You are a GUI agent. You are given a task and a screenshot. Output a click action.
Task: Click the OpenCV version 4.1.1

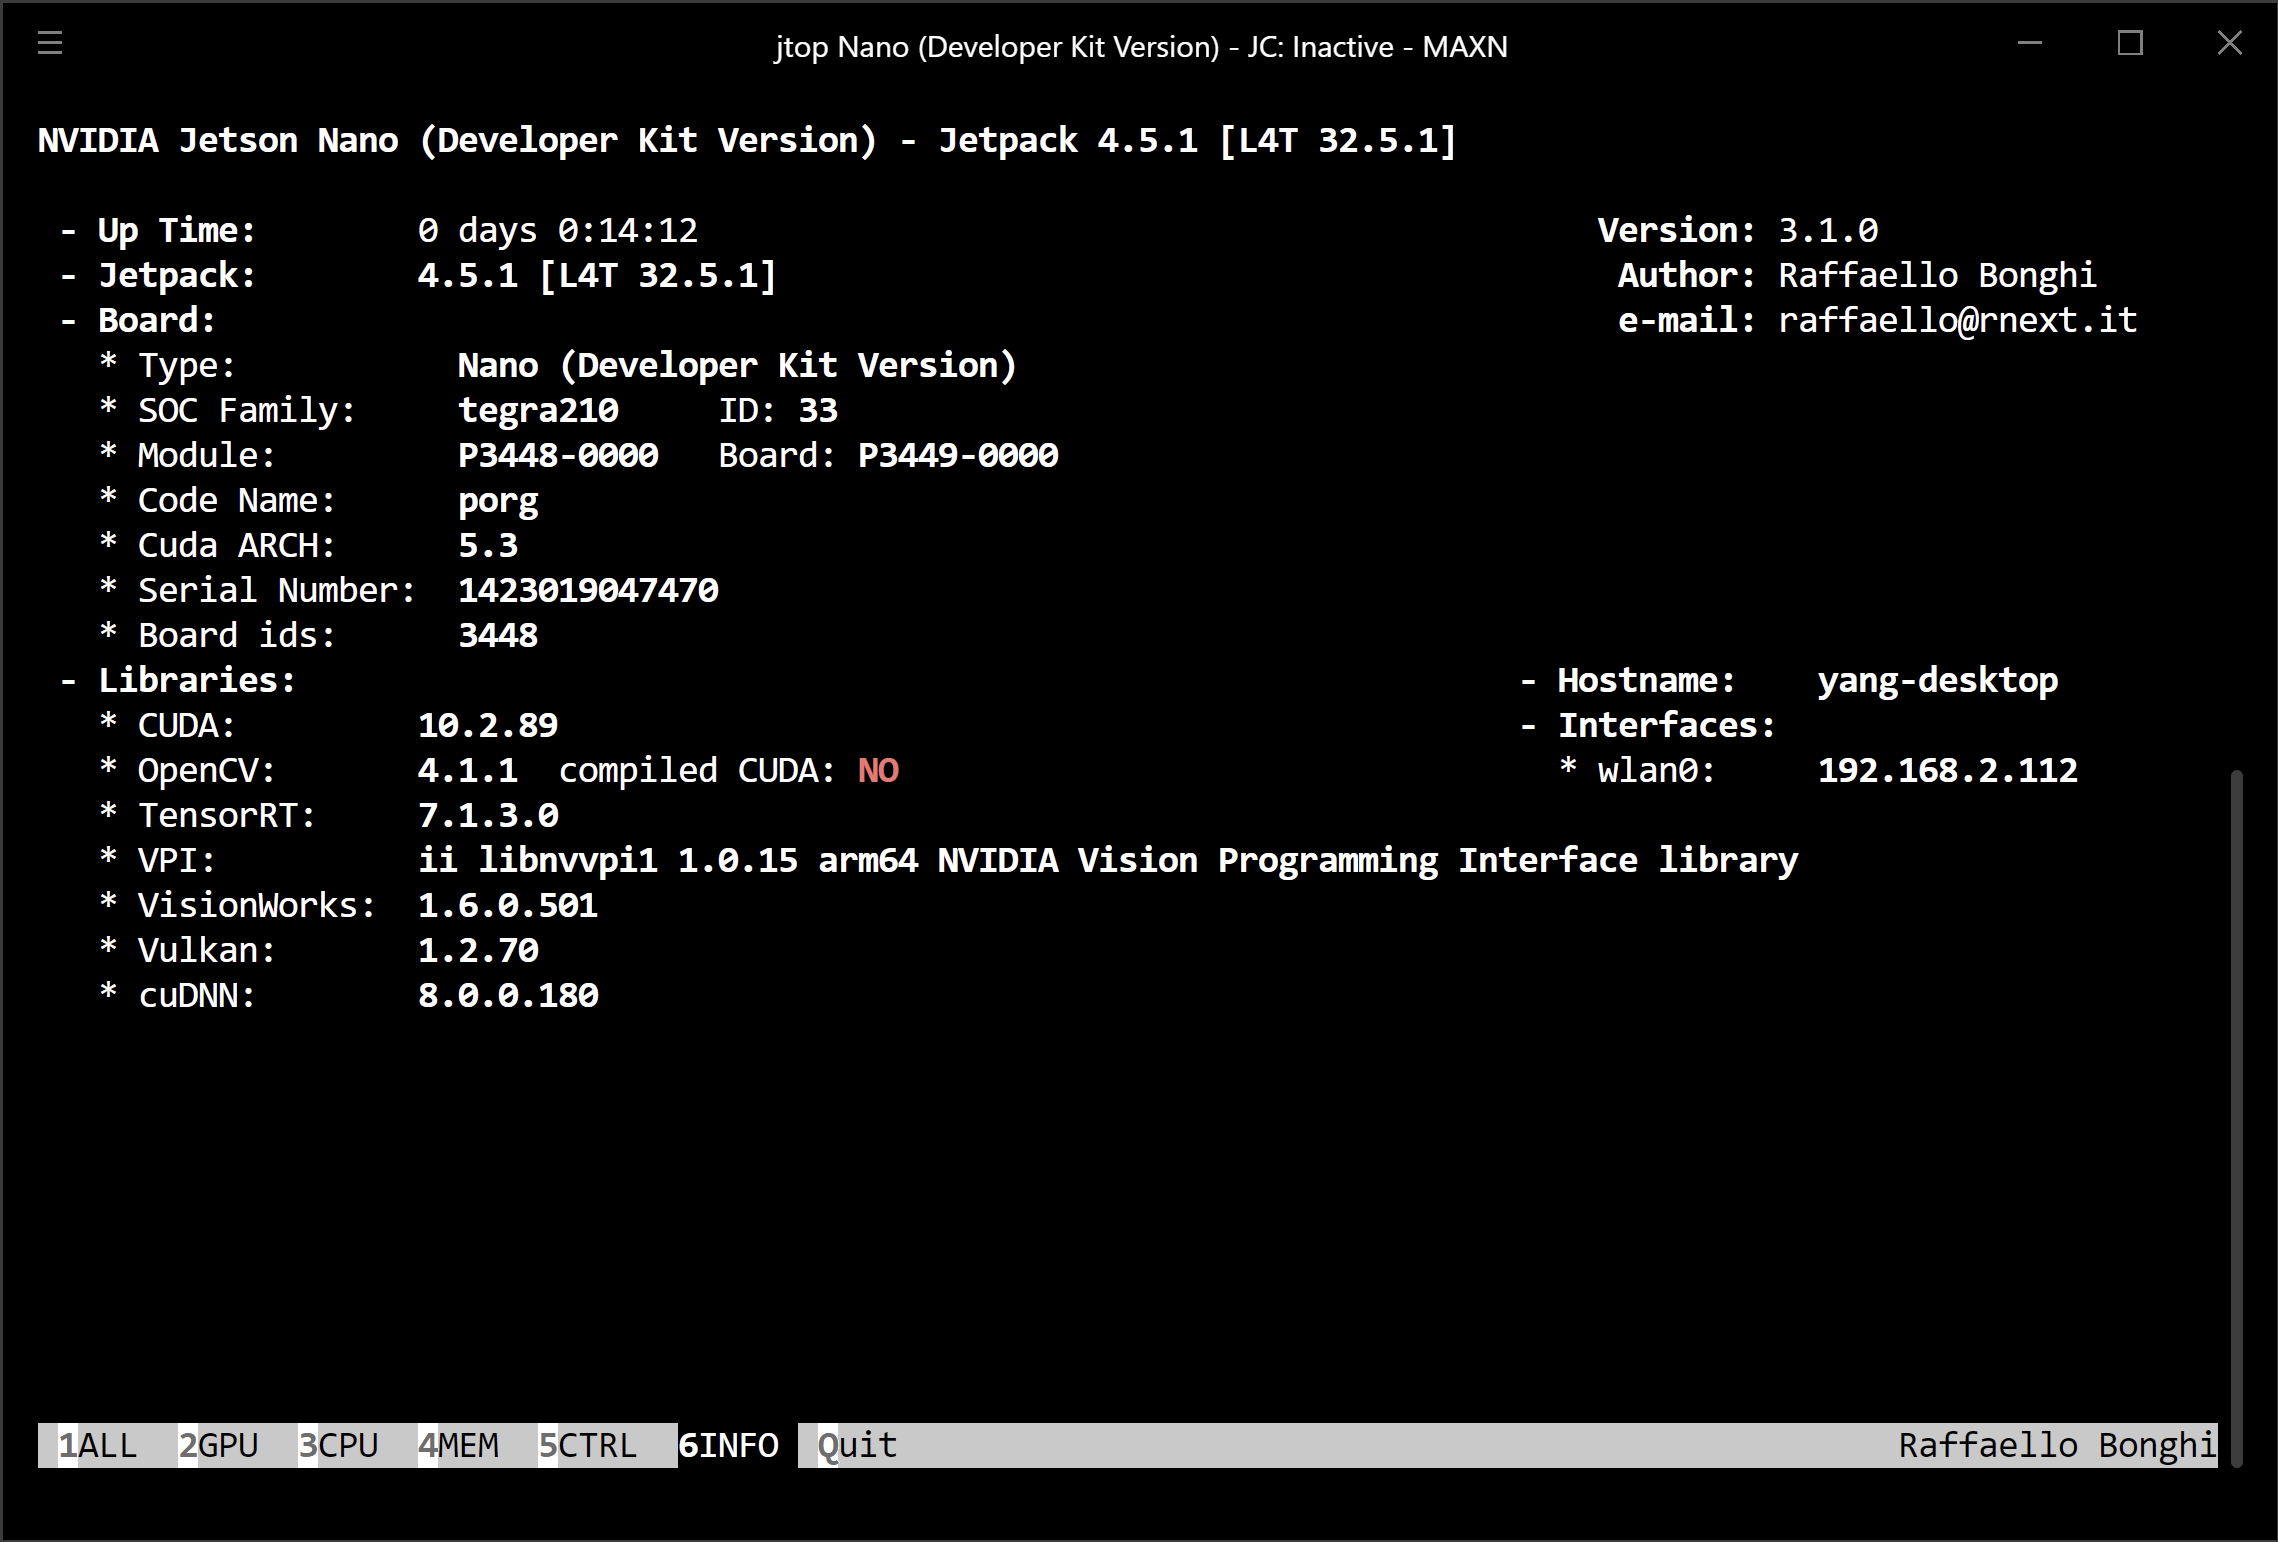(x=468, y=770)
